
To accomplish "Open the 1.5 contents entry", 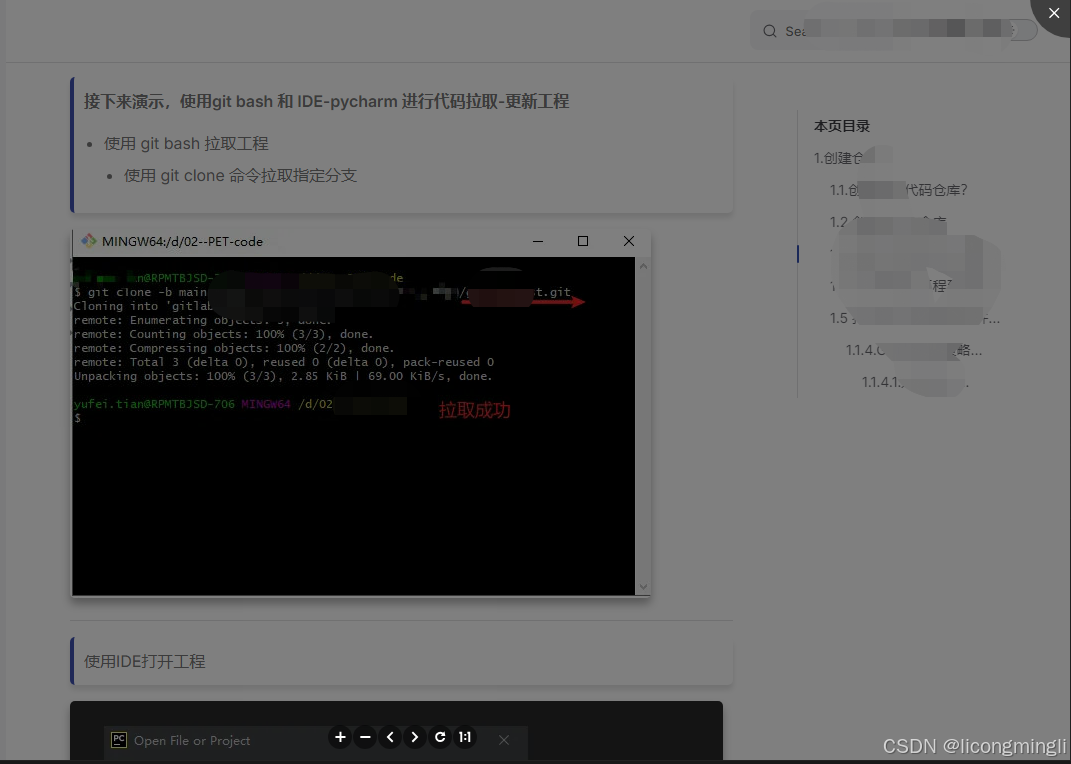I will click(x=915, y=318).
